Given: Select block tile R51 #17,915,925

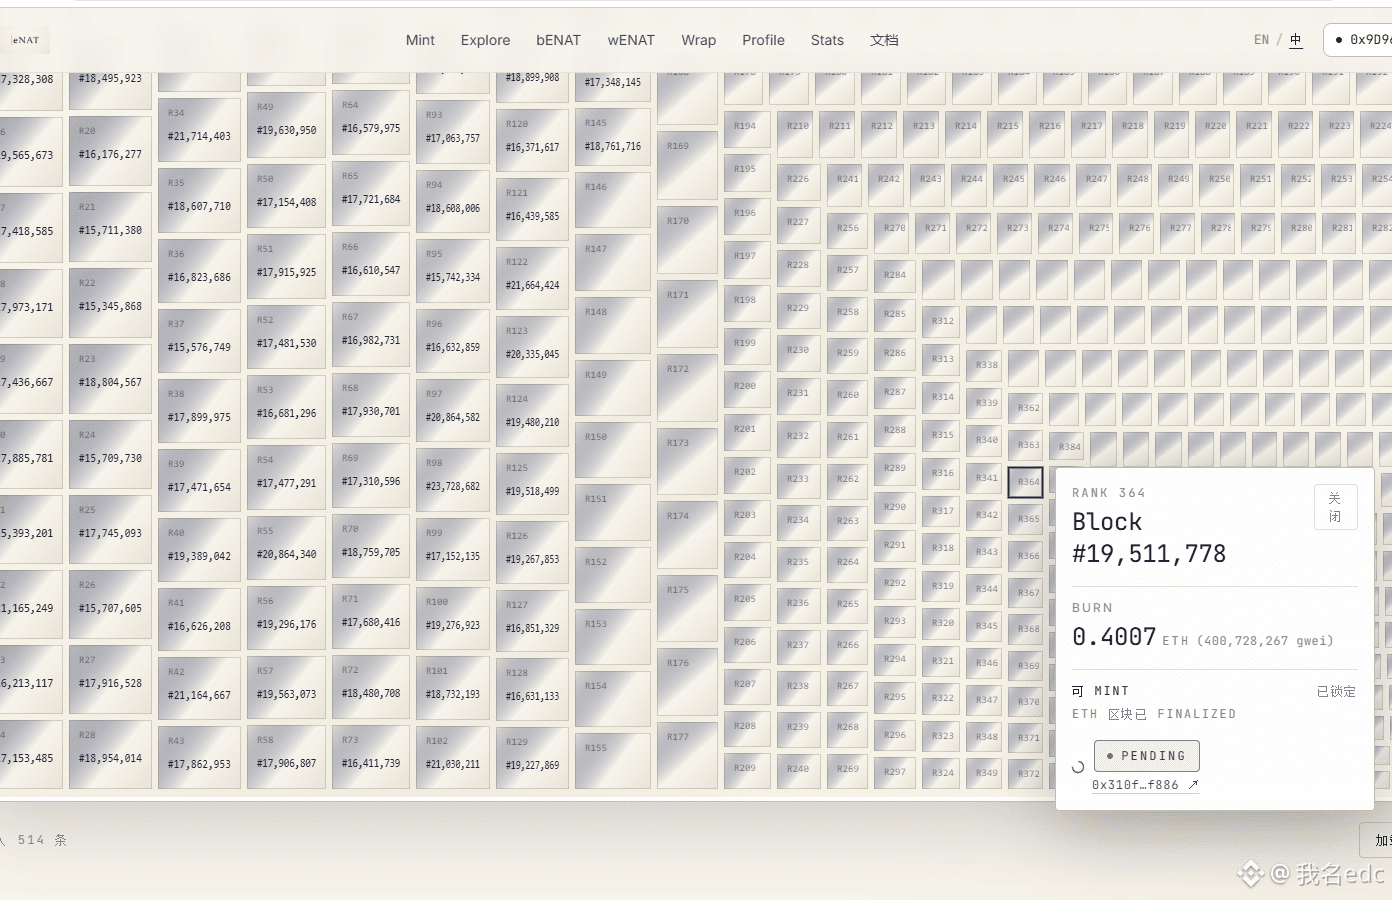Looking at the screenshot, I should coord(286,266).
